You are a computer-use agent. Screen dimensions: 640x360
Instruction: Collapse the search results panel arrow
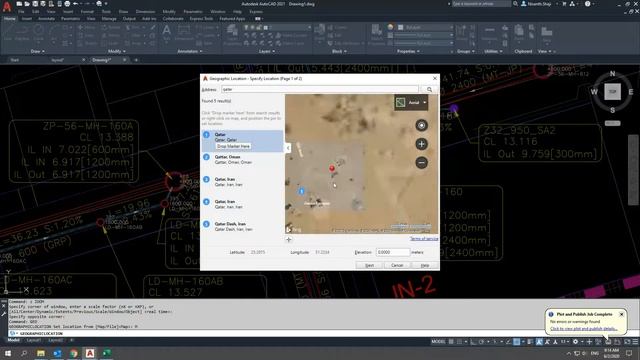(x=288, y=148)
